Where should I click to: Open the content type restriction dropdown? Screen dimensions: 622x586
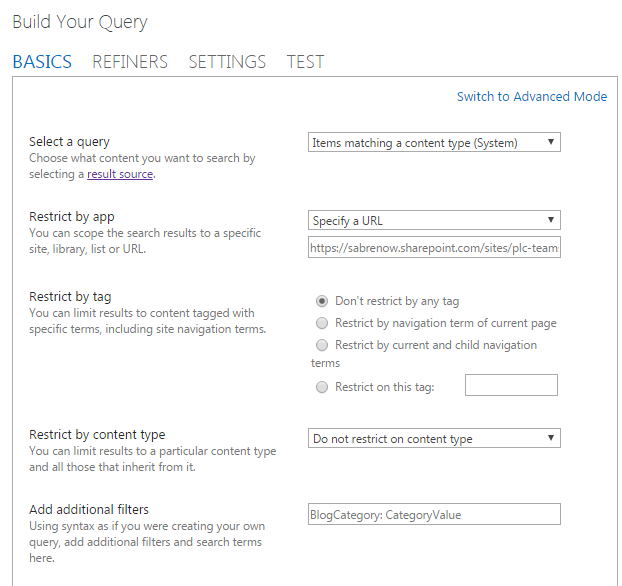(x=434, y=438)
